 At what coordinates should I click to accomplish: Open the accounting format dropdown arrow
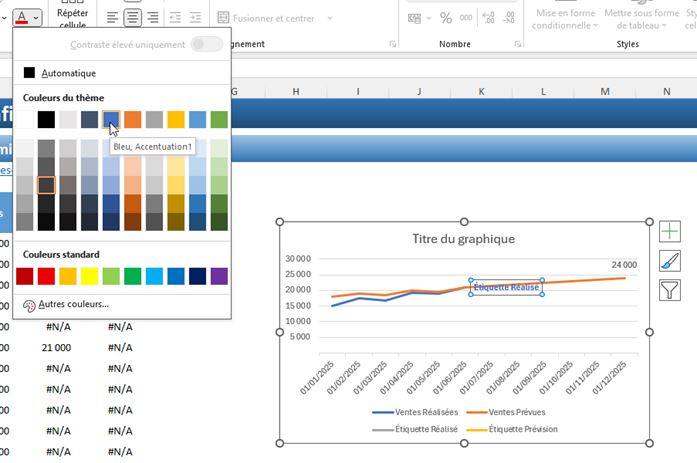(x=429, y=18)
